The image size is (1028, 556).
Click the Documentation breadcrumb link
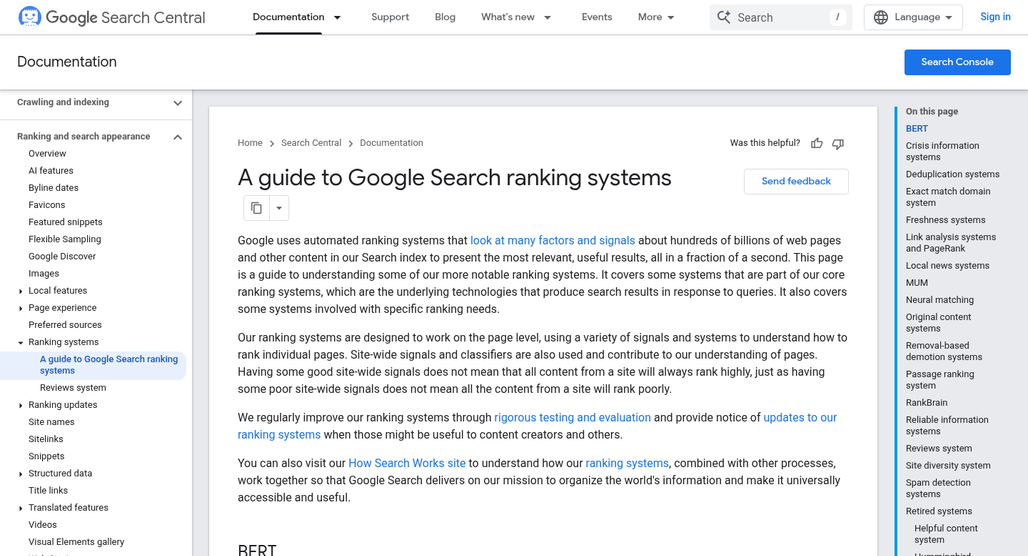[x=391, y=143]
